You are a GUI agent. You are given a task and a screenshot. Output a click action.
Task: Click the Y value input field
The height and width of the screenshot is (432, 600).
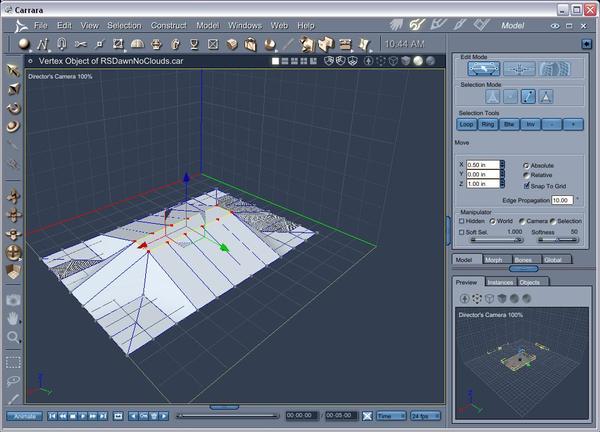pyautogui.click(x=483, y=174)
